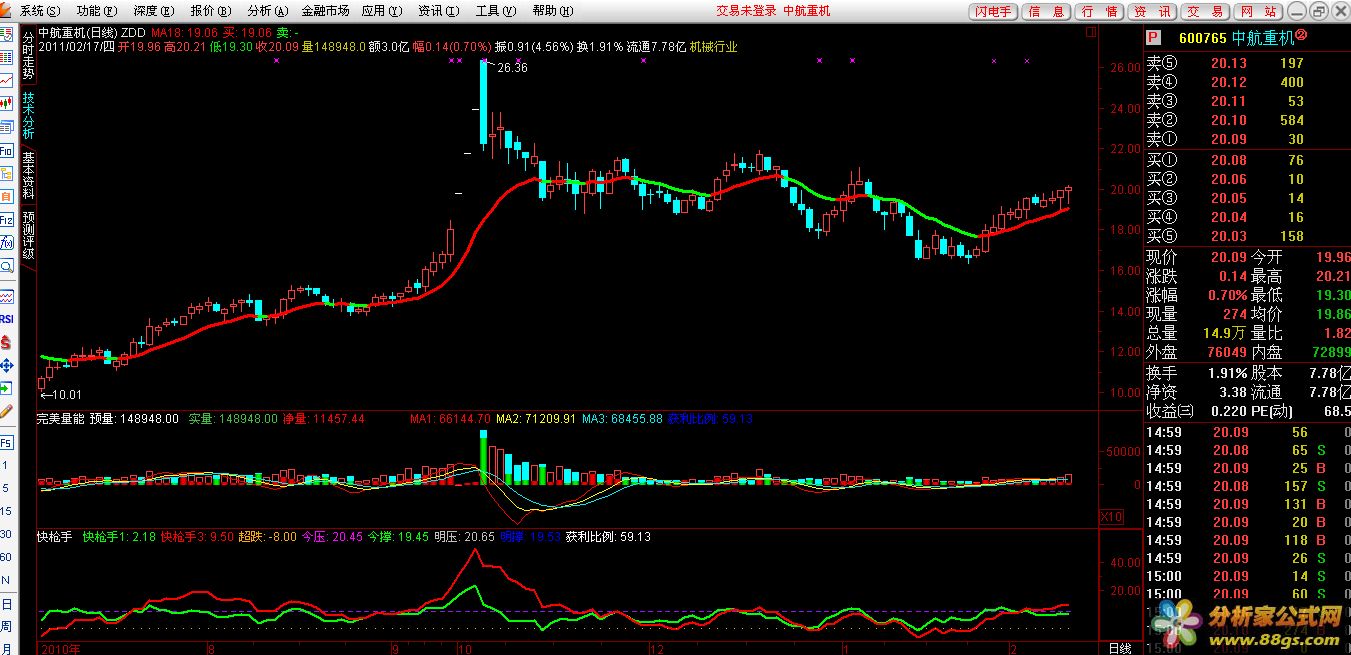Image resolution: width=1351 pixels, height=655 pixels.
Task: Select the N period button
Action: (6, 580)
